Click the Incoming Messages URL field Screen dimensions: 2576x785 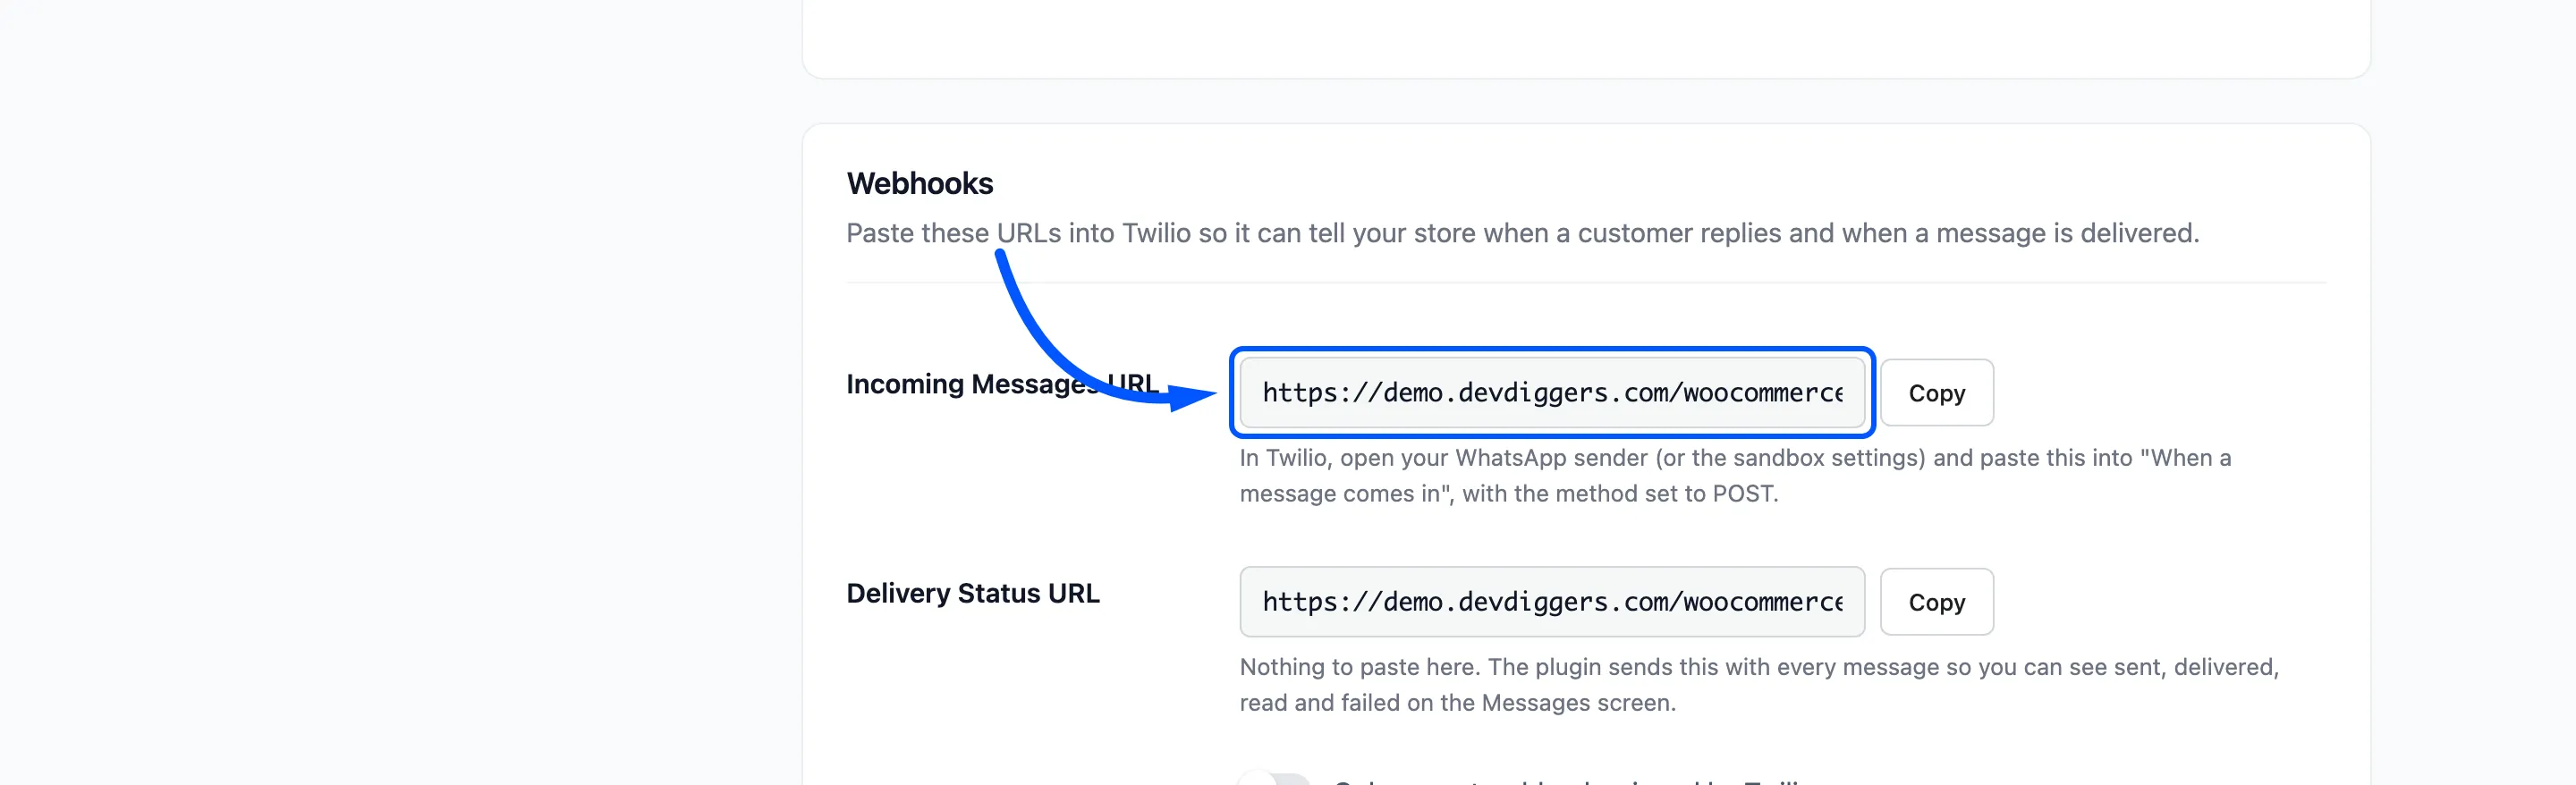pos(1552,392)
